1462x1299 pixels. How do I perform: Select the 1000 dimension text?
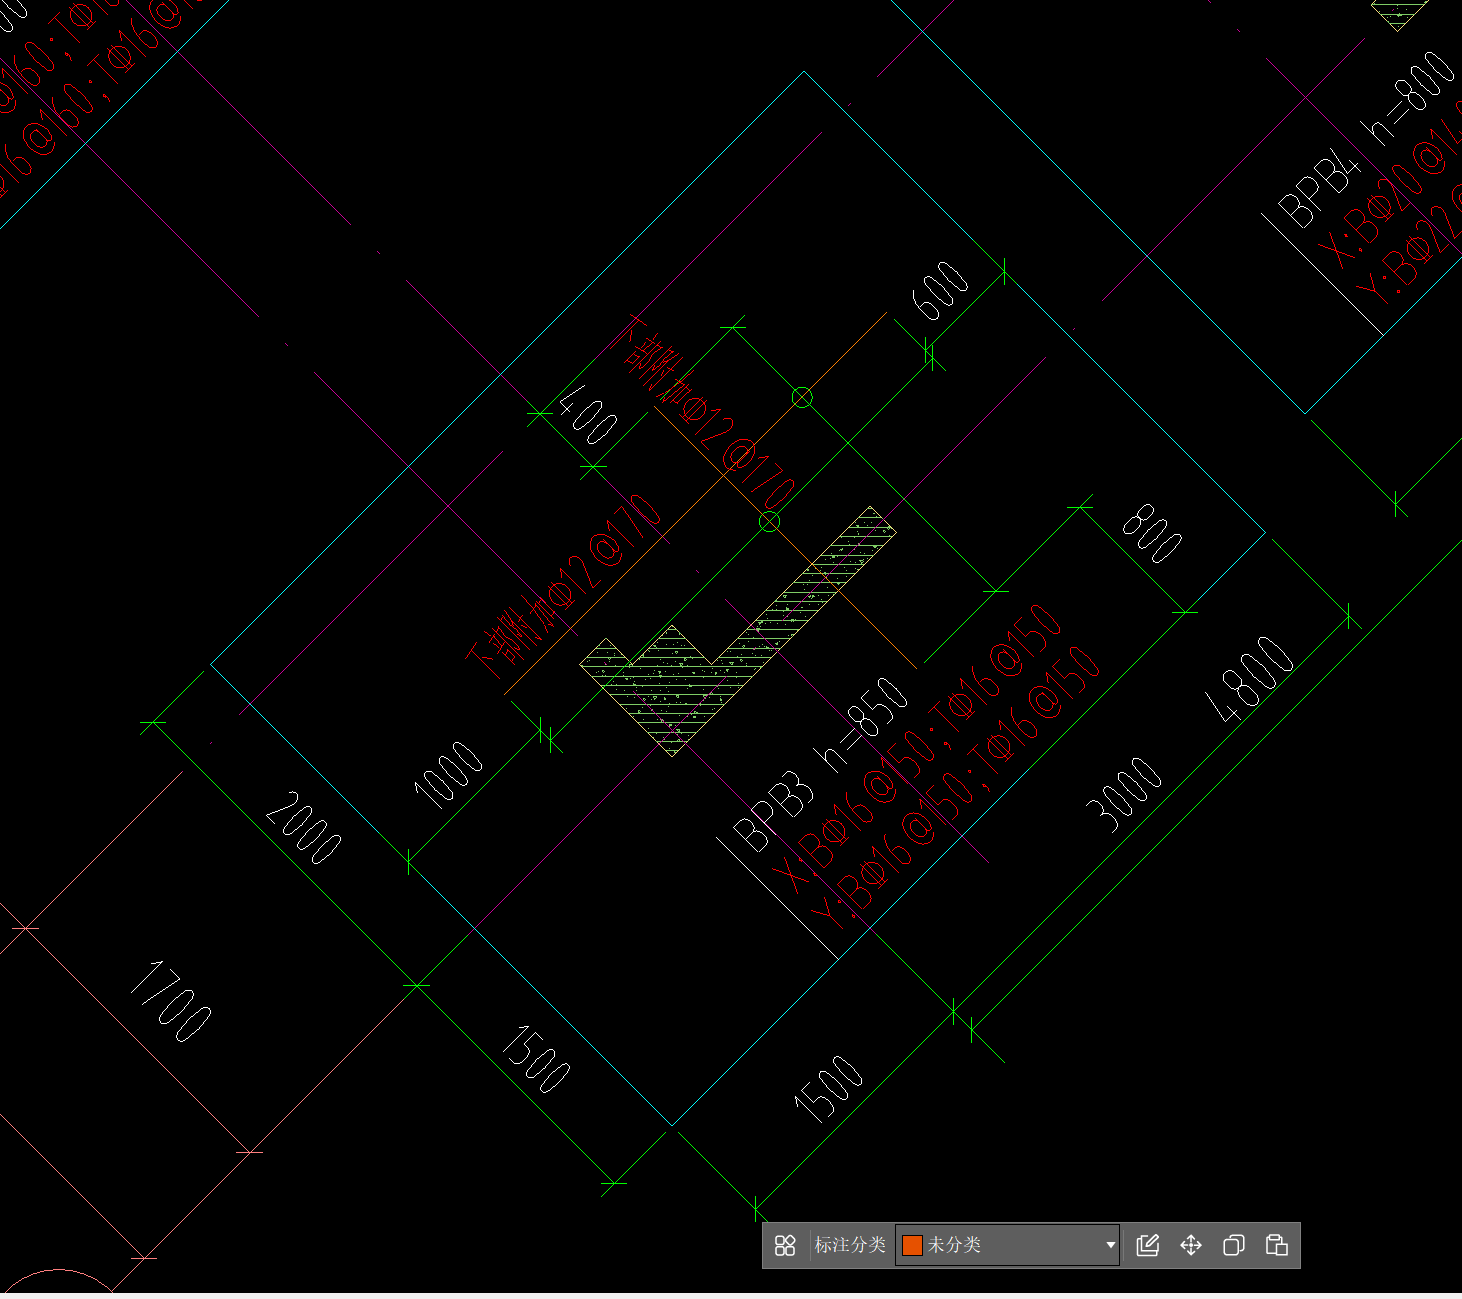tap(449, 774)
